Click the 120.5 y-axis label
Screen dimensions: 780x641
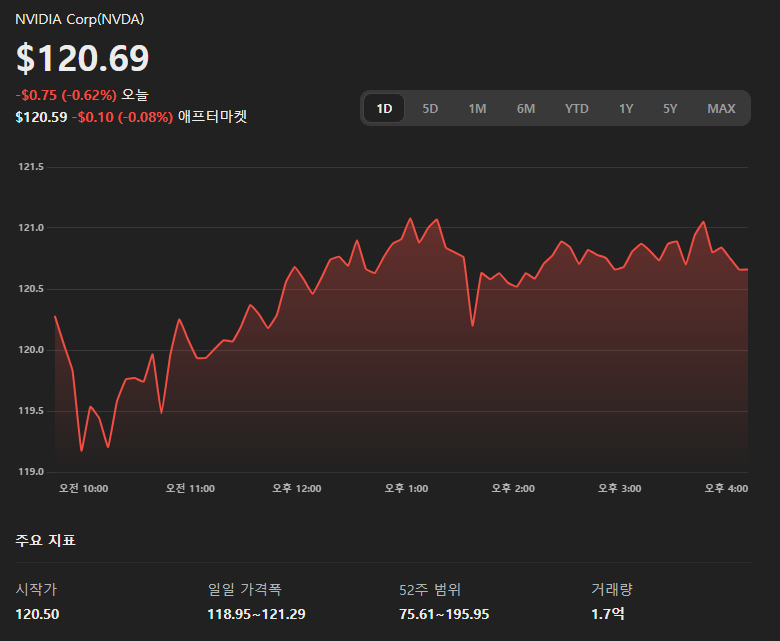(31, 289)
